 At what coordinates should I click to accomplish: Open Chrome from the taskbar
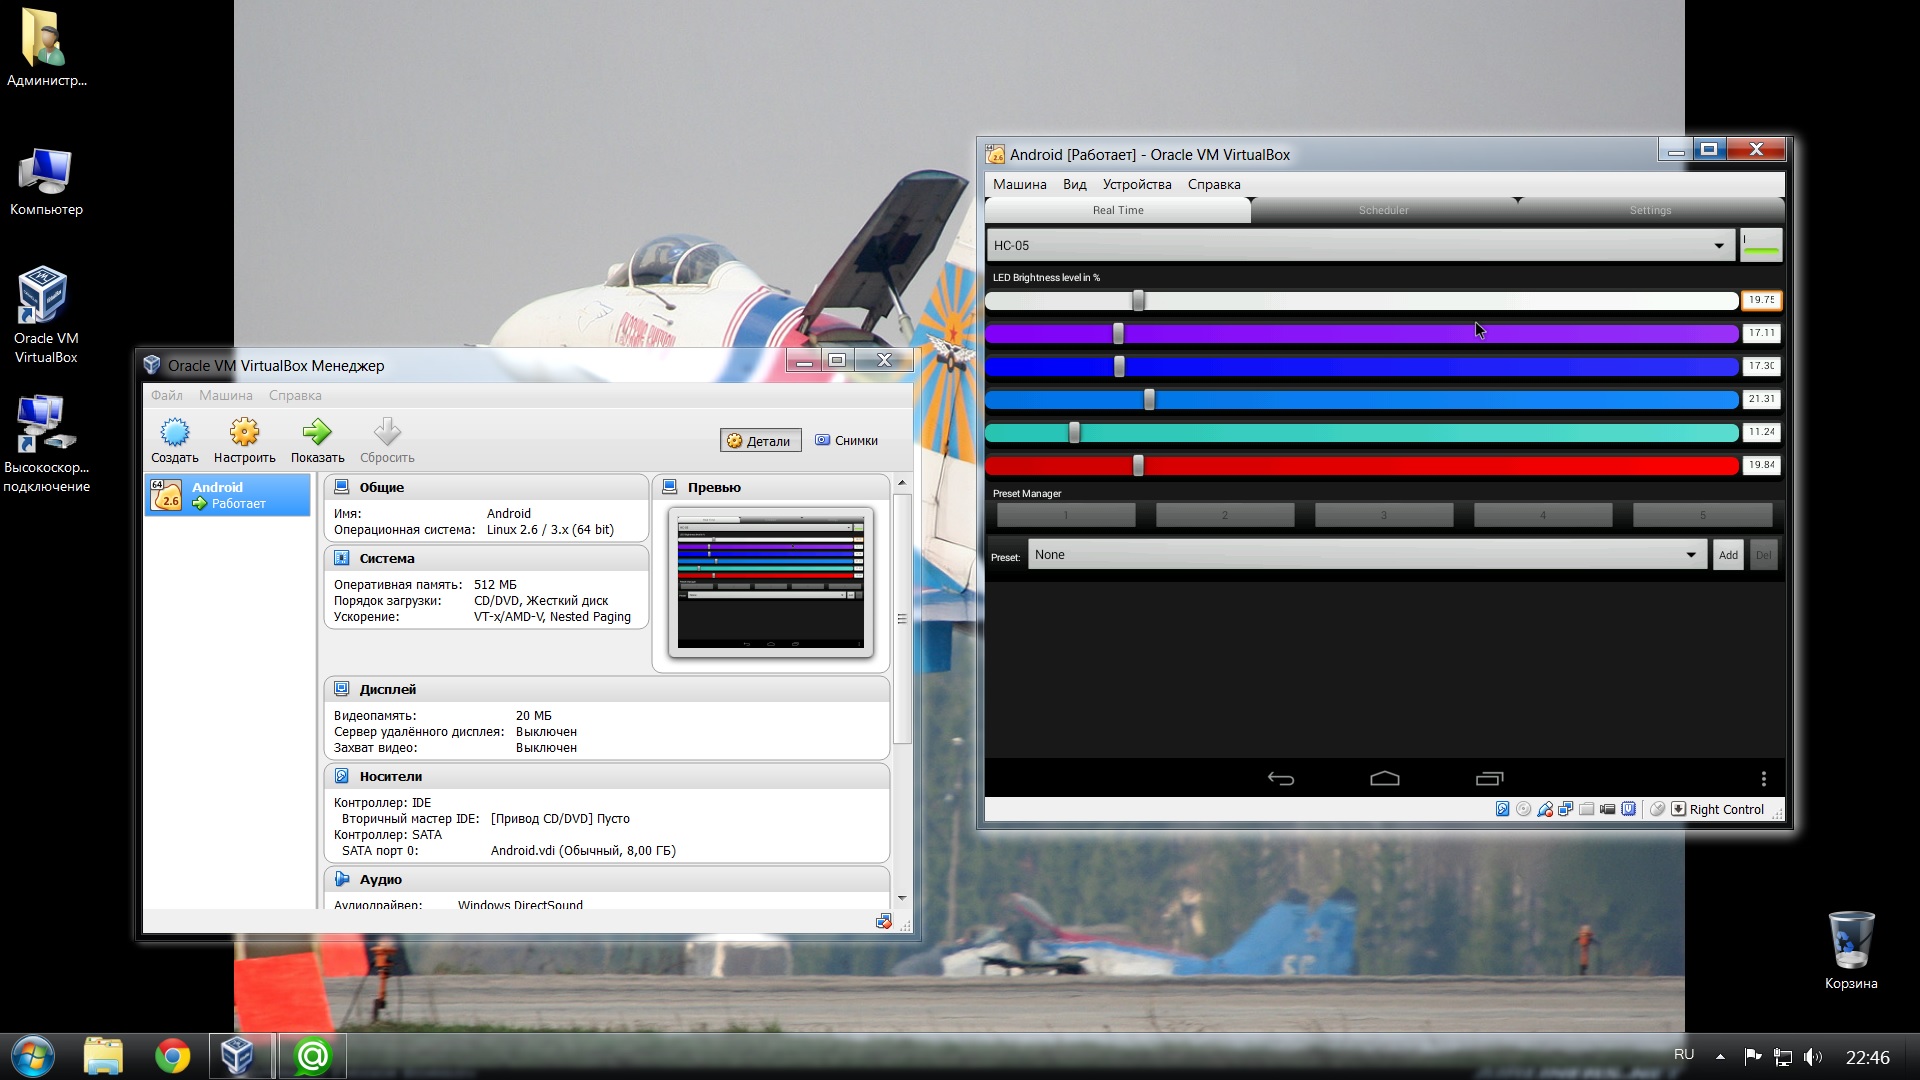(x=172, y=1056)
